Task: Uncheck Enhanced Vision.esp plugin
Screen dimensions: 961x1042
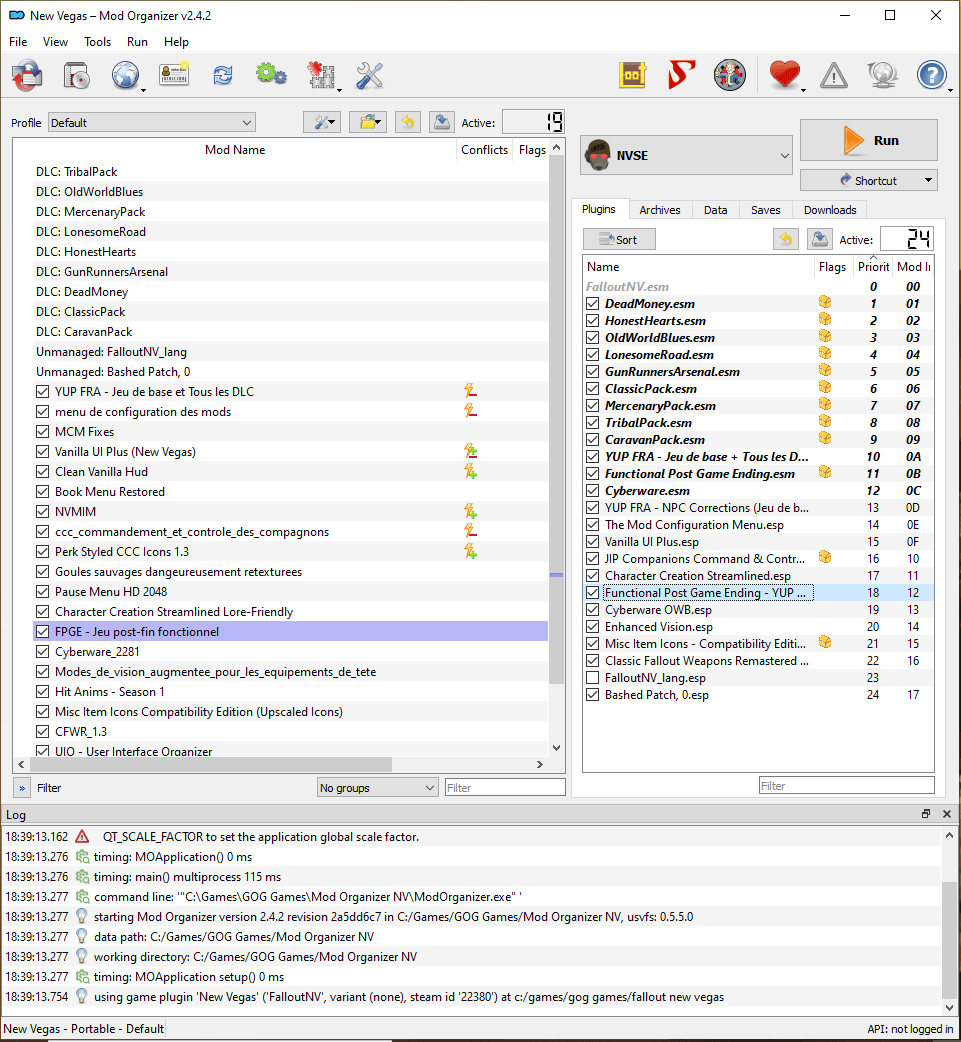Action: coord(593,627)
